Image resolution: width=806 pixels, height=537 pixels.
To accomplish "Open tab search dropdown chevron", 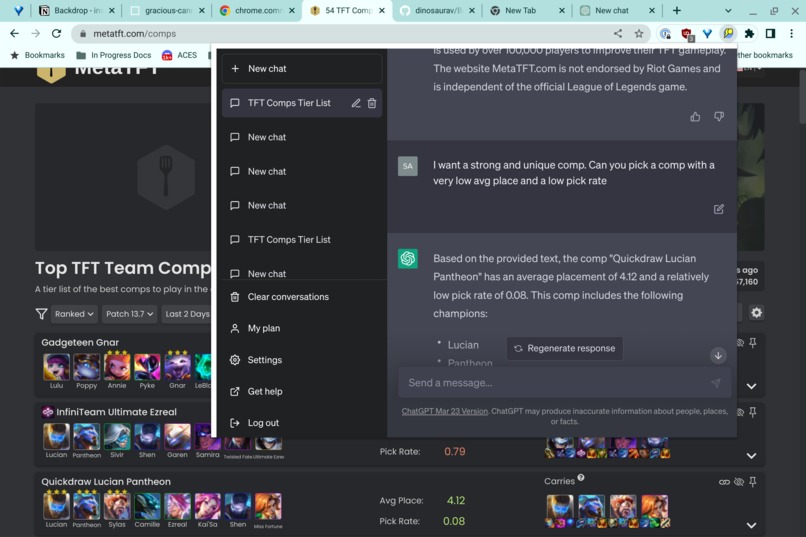I will 728,10.
